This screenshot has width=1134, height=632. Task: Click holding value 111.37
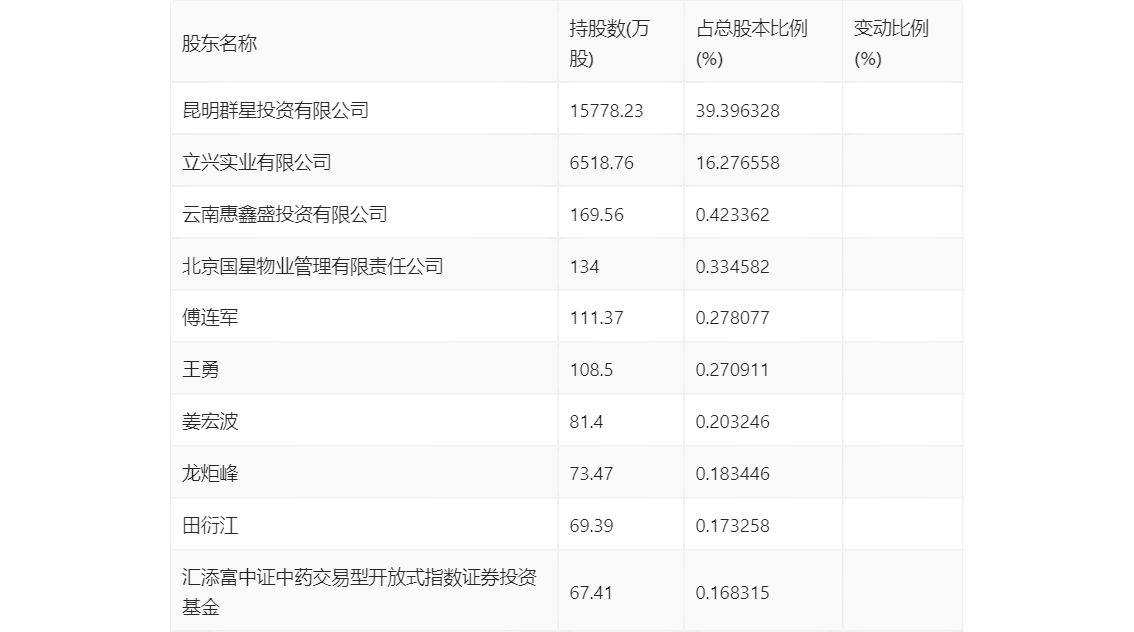(x=597, y=317)
